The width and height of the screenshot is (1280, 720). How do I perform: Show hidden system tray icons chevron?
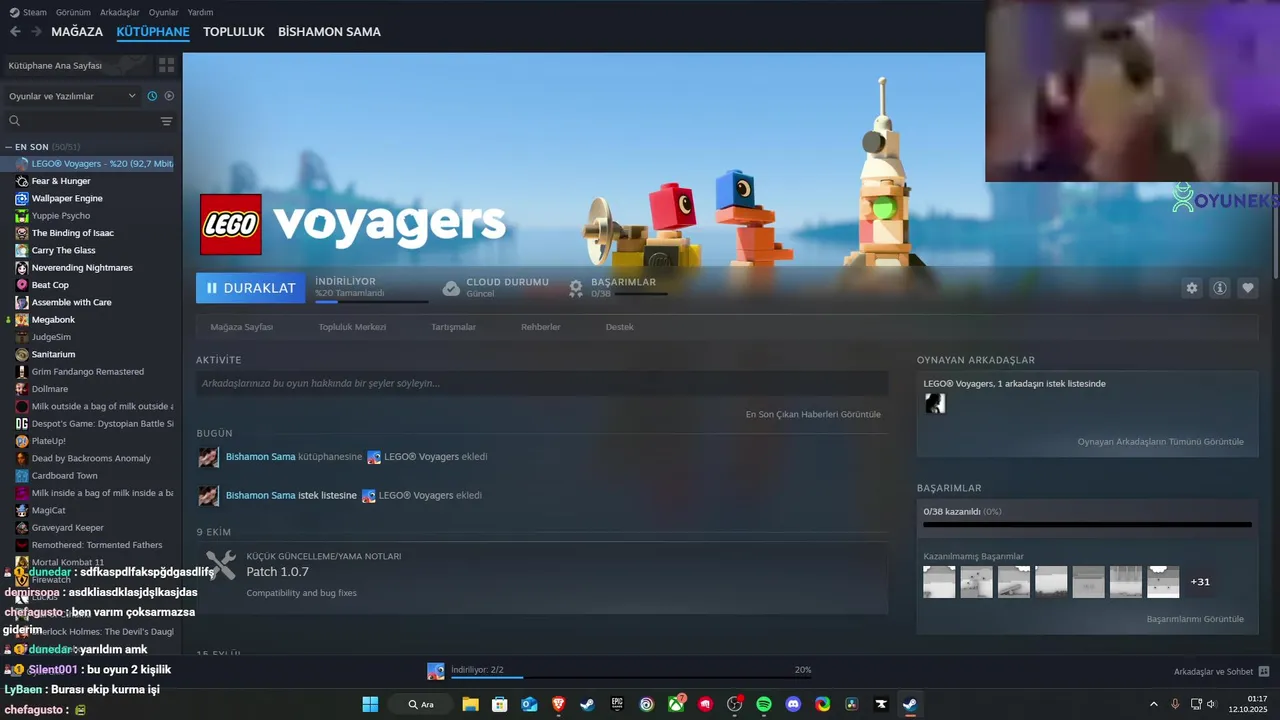pyautogui.click(x=1153, y=704)
